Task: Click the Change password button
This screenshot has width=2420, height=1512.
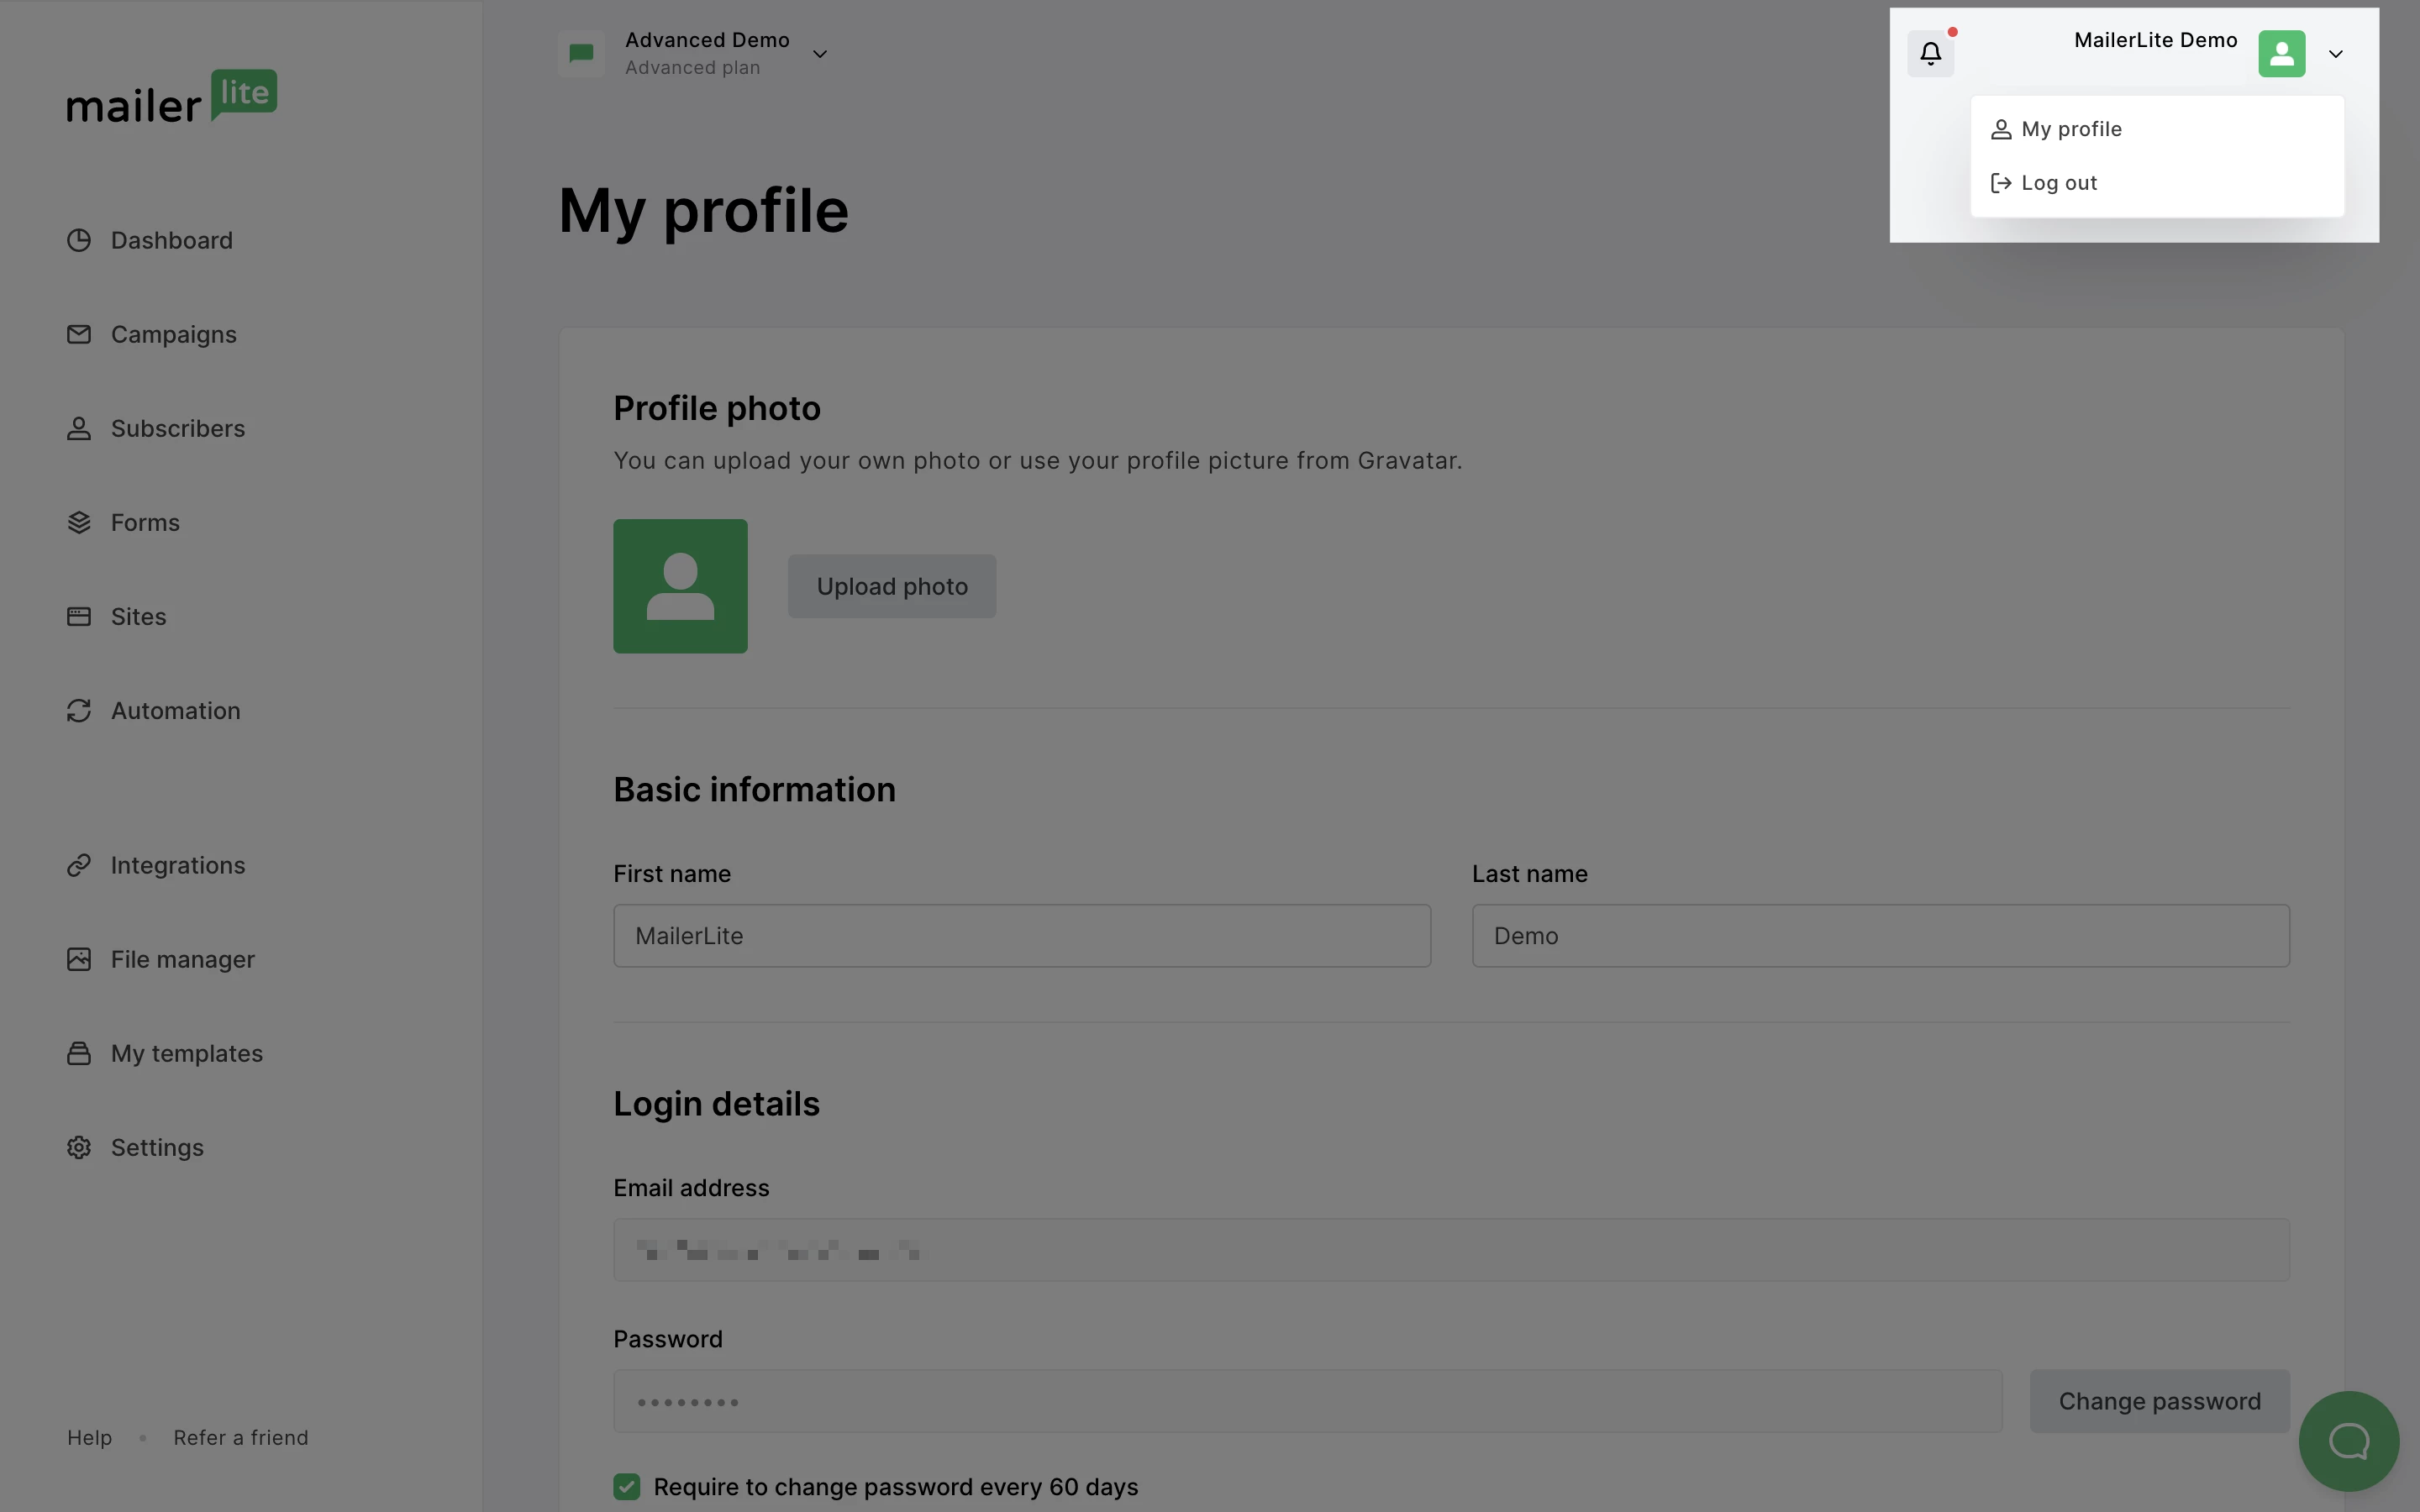Action: click(x=2159, y=1401)
